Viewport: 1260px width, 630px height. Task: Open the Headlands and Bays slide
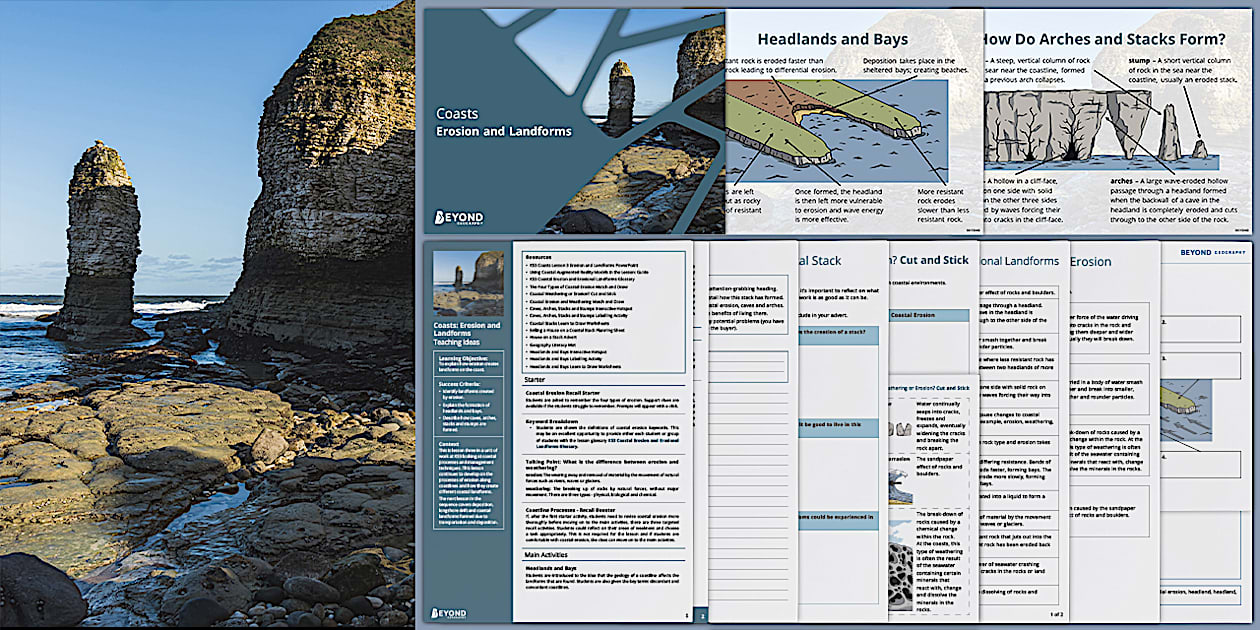click(x=832, y=122)
